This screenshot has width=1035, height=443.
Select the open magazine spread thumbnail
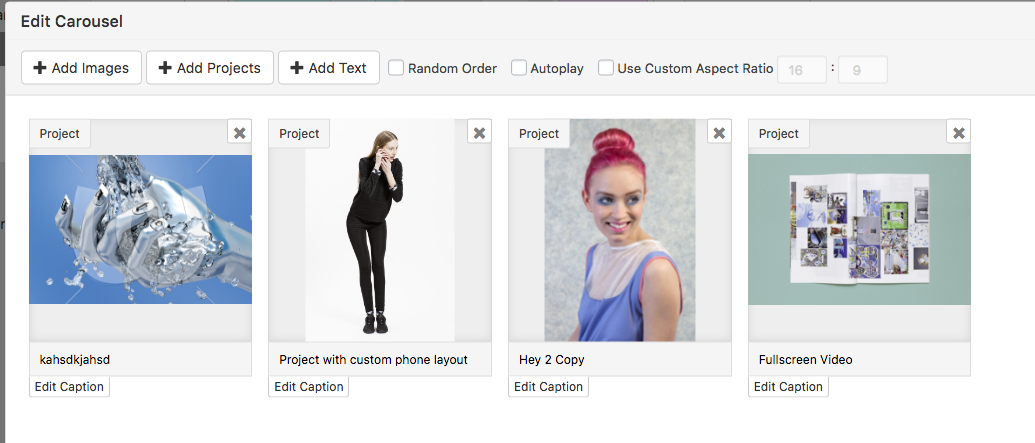(x=859, y=230)
